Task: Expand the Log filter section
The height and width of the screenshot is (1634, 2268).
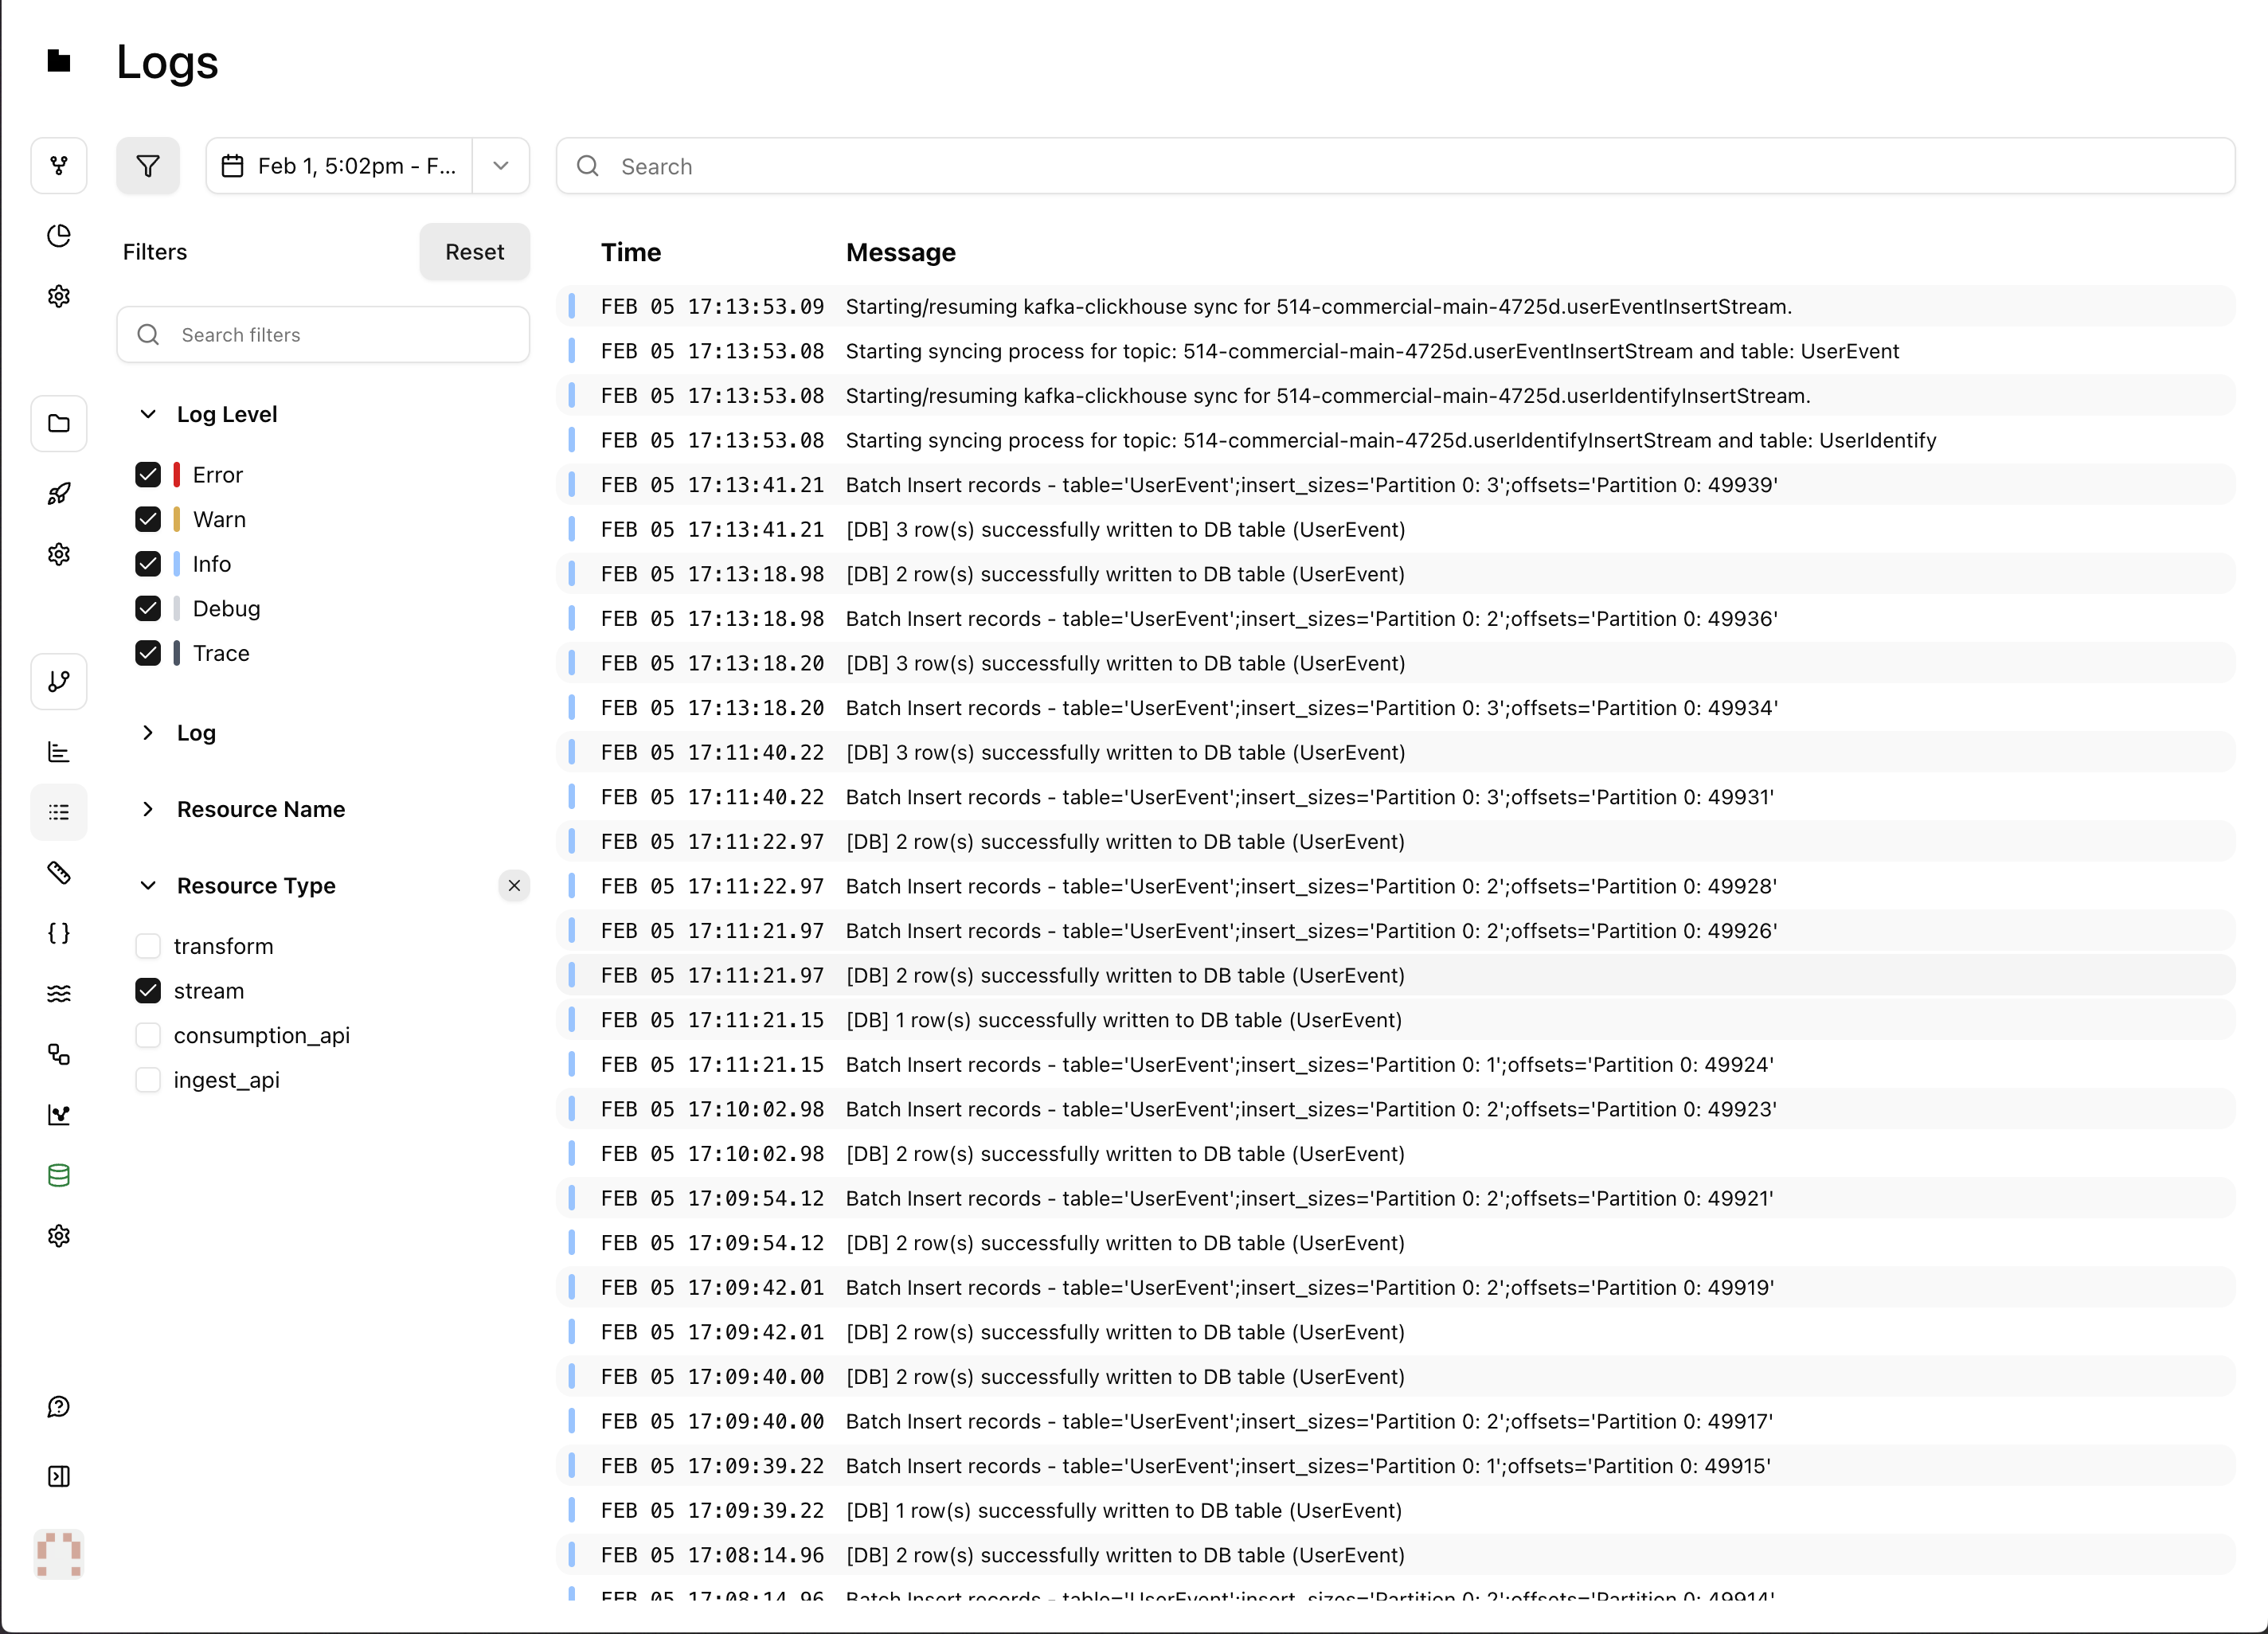Action: tap(148, 733)
